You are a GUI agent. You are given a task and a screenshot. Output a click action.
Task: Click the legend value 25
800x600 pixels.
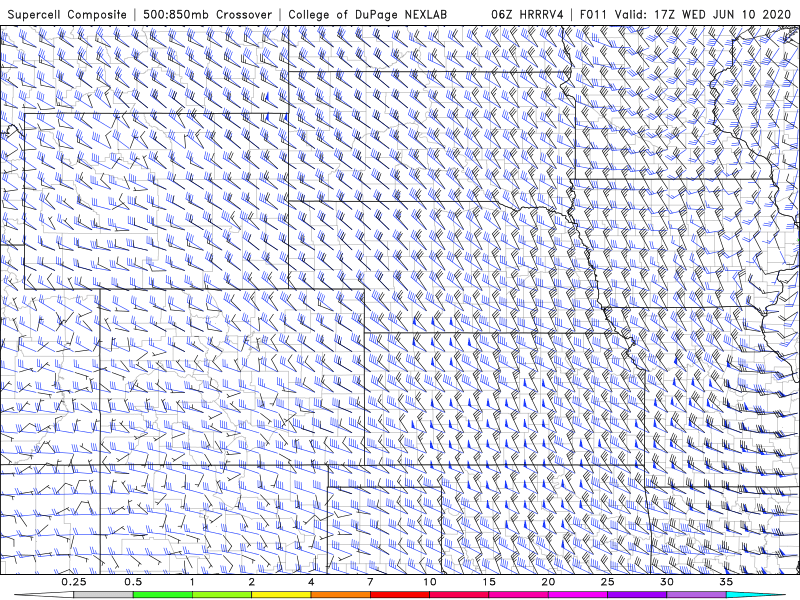(x=608, y=582)
